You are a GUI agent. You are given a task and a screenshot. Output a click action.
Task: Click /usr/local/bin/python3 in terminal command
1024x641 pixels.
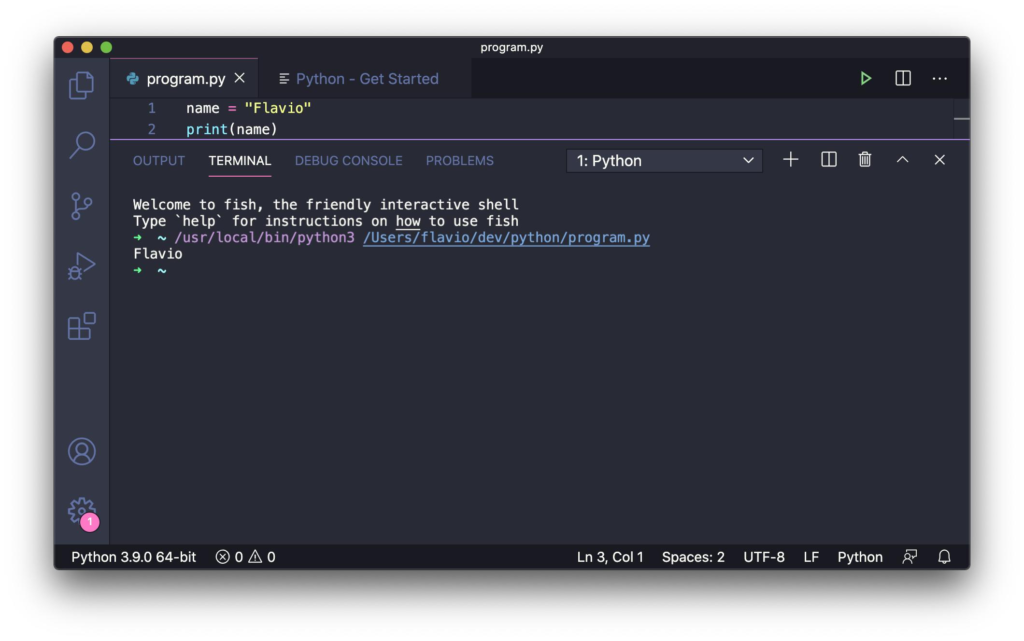pyautogui.click(x=264, y=238)
